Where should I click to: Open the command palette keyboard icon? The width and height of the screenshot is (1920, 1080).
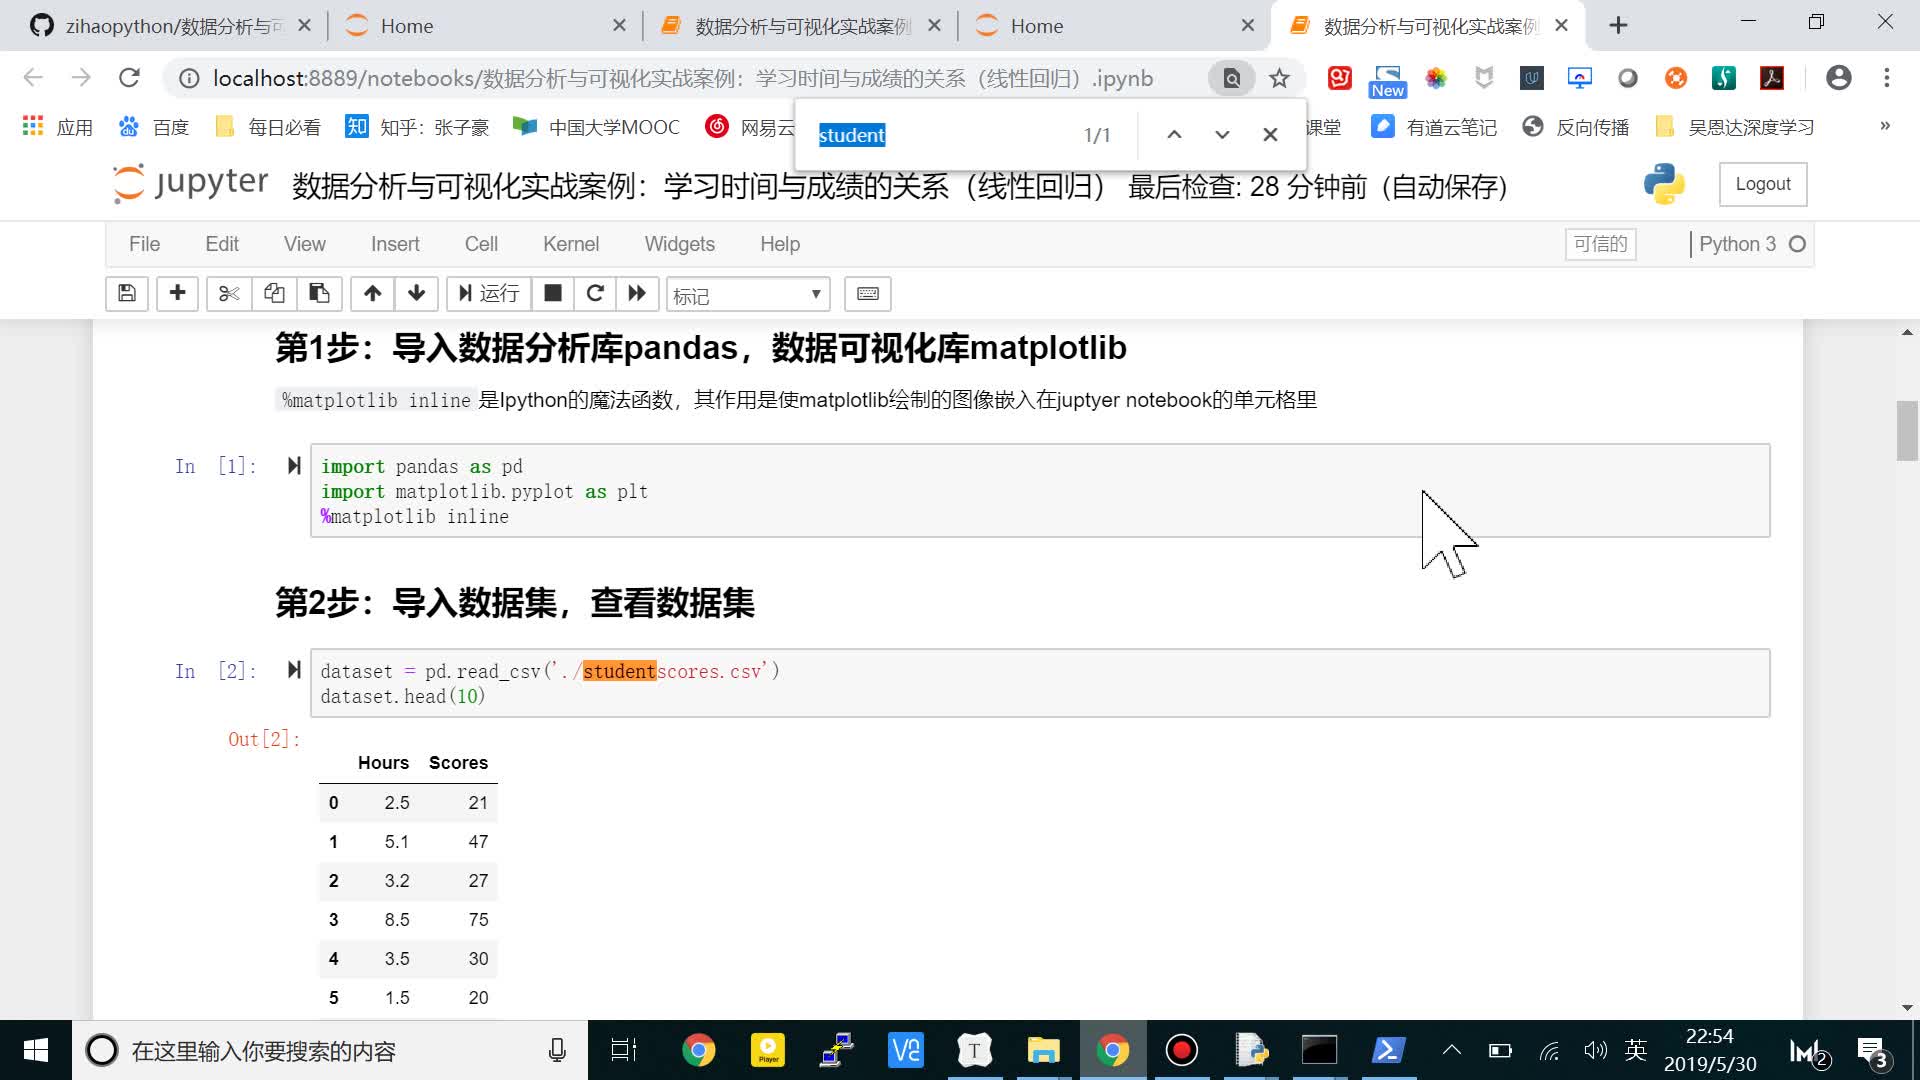click(867, 293)
